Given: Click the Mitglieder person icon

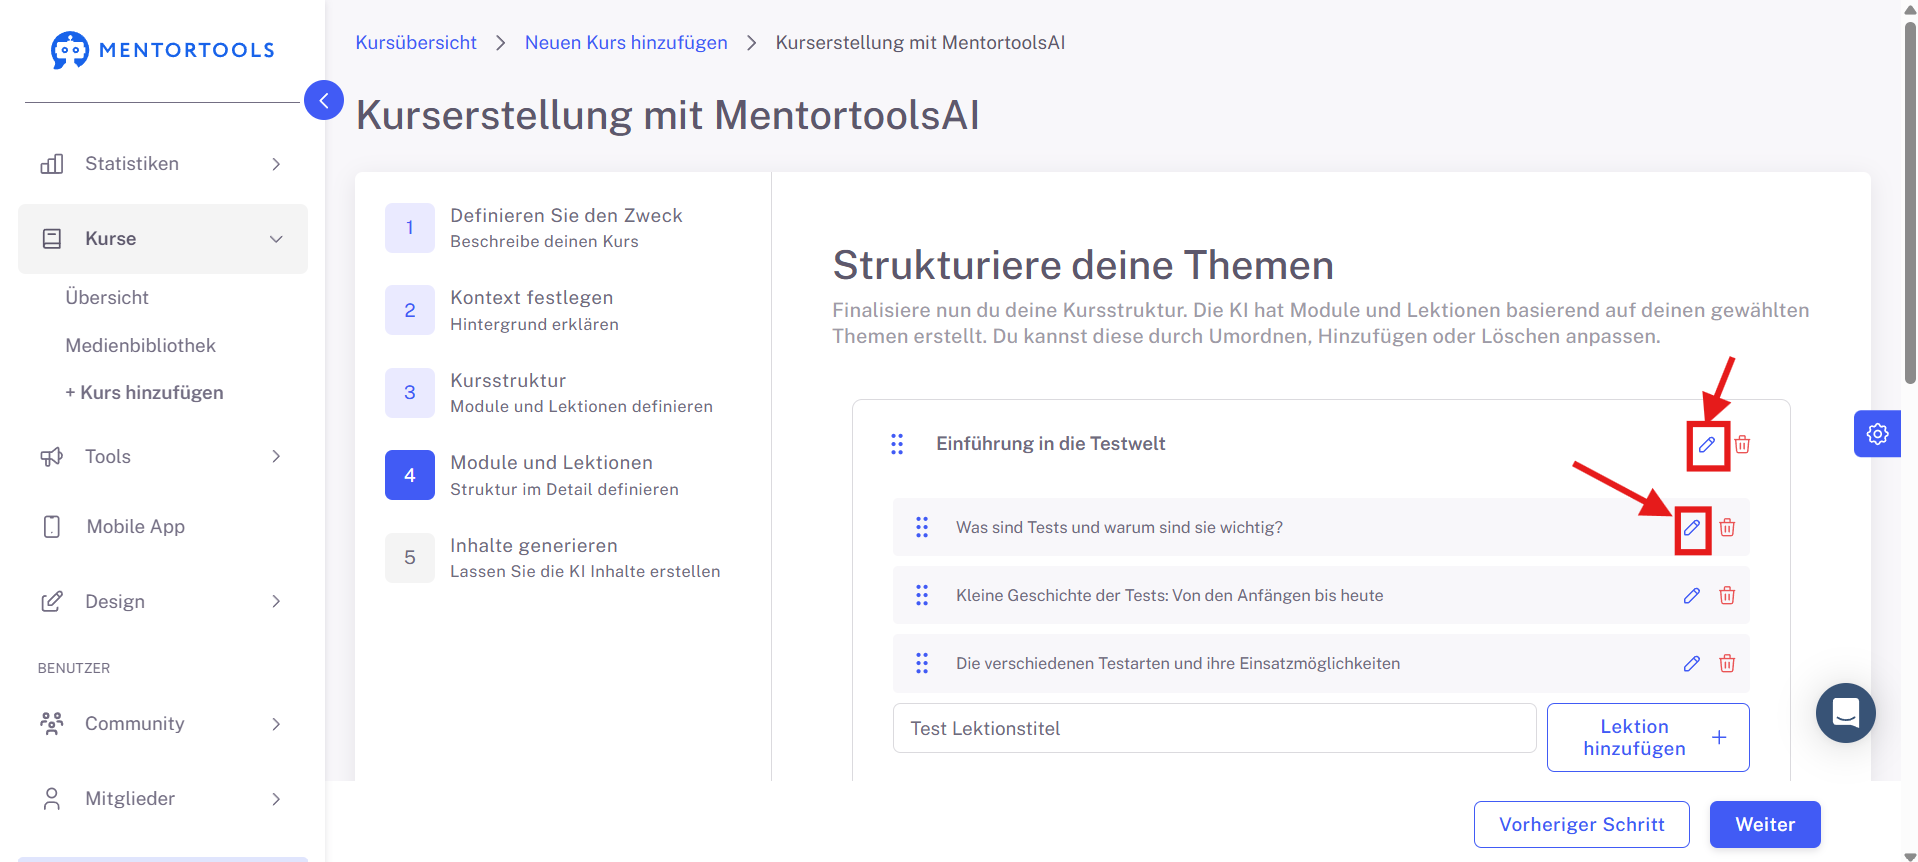Looking at the screenshot, I should pos(52,799).
